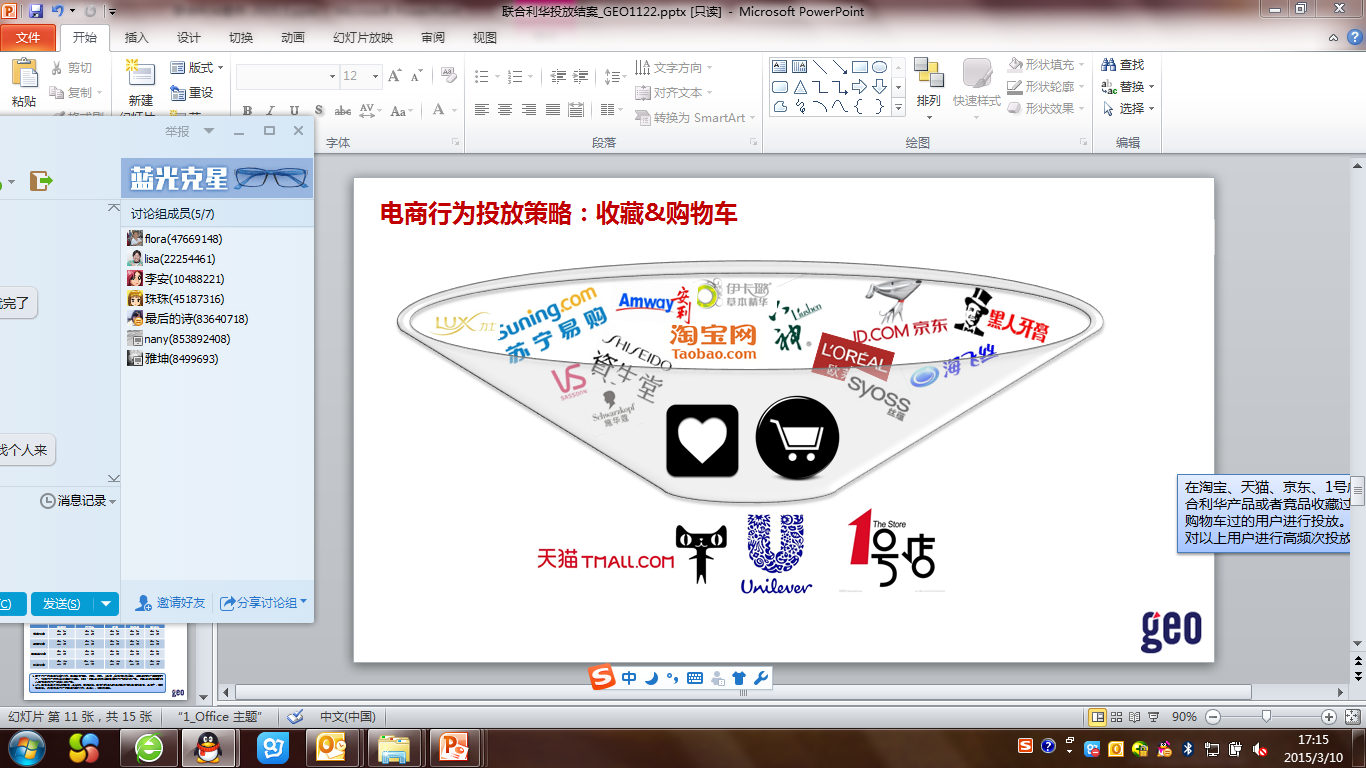1366x768 pixels.
Task: Click the Paste (粘贴) button
Action: click(24, 82)
